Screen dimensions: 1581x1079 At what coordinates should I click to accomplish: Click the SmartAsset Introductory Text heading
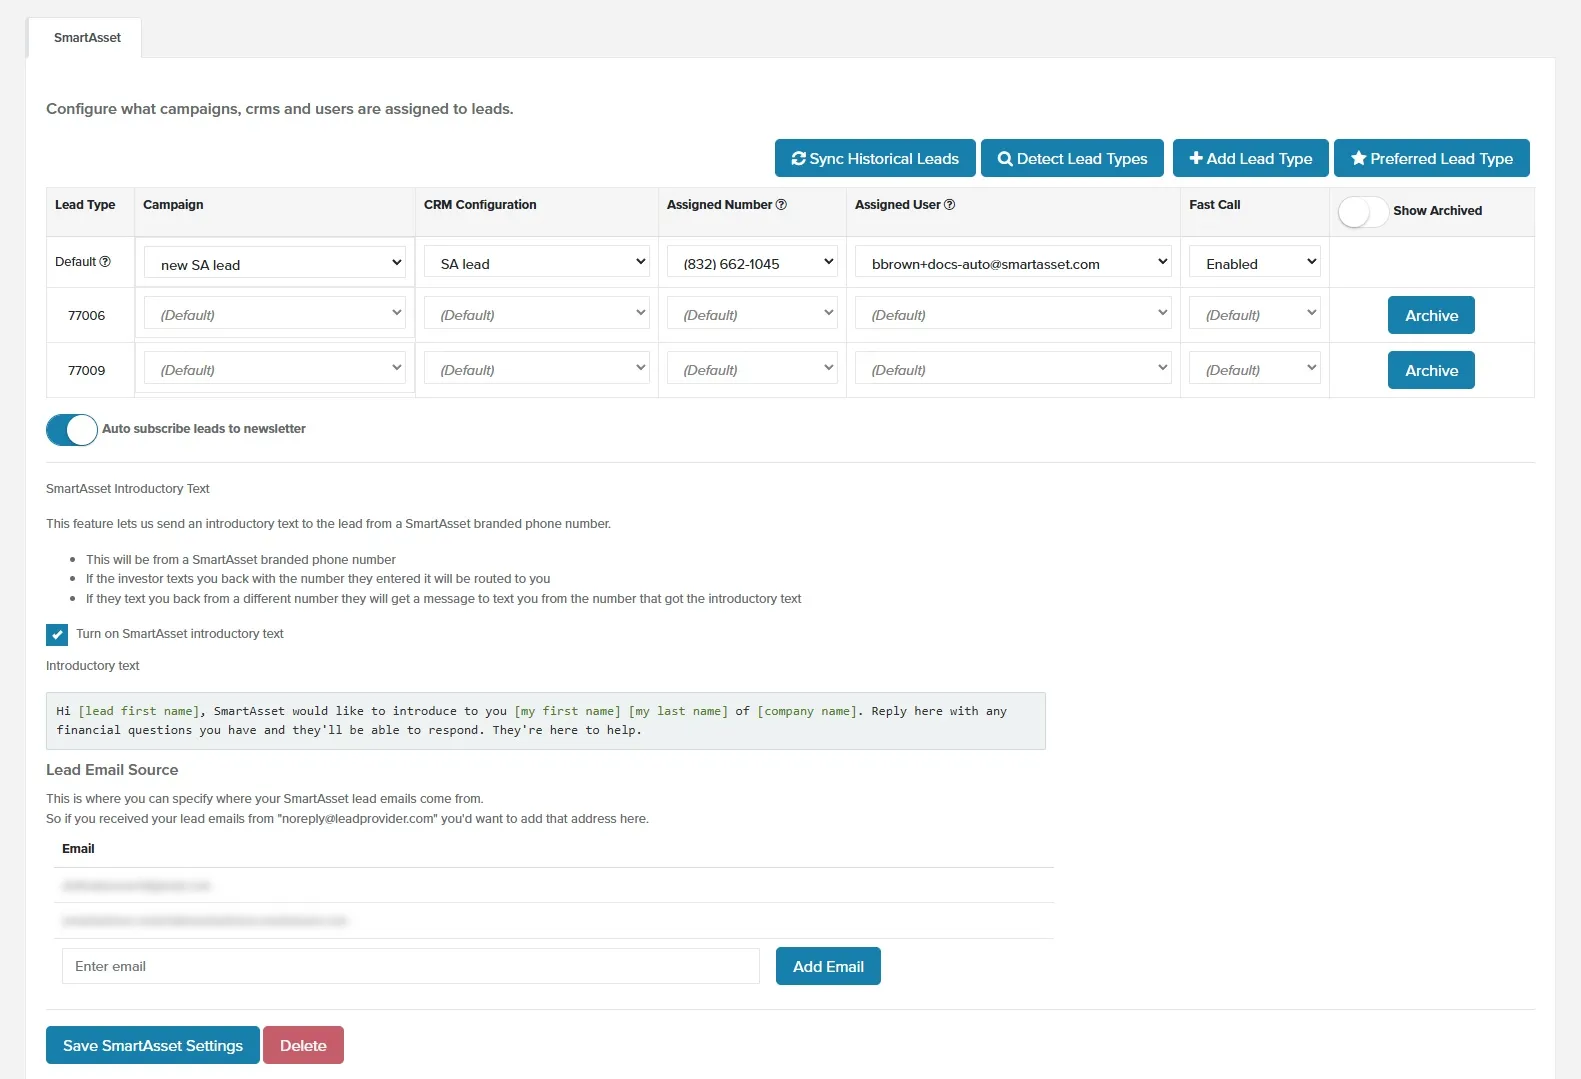(x=128, y=489)
